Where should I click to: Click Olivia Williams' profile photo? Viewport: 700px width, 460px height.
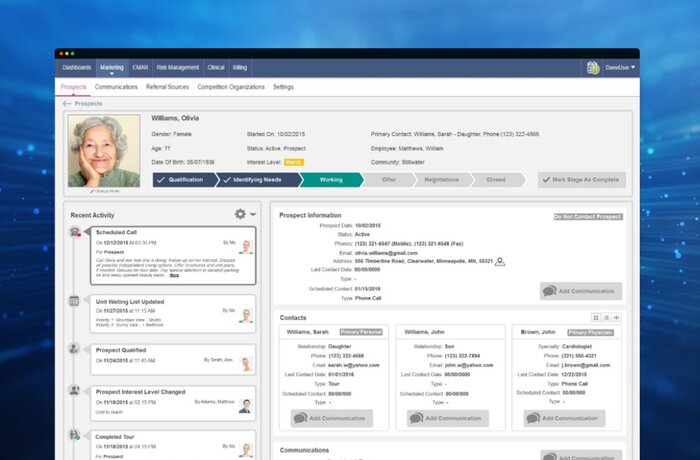(x=104, y=150)
